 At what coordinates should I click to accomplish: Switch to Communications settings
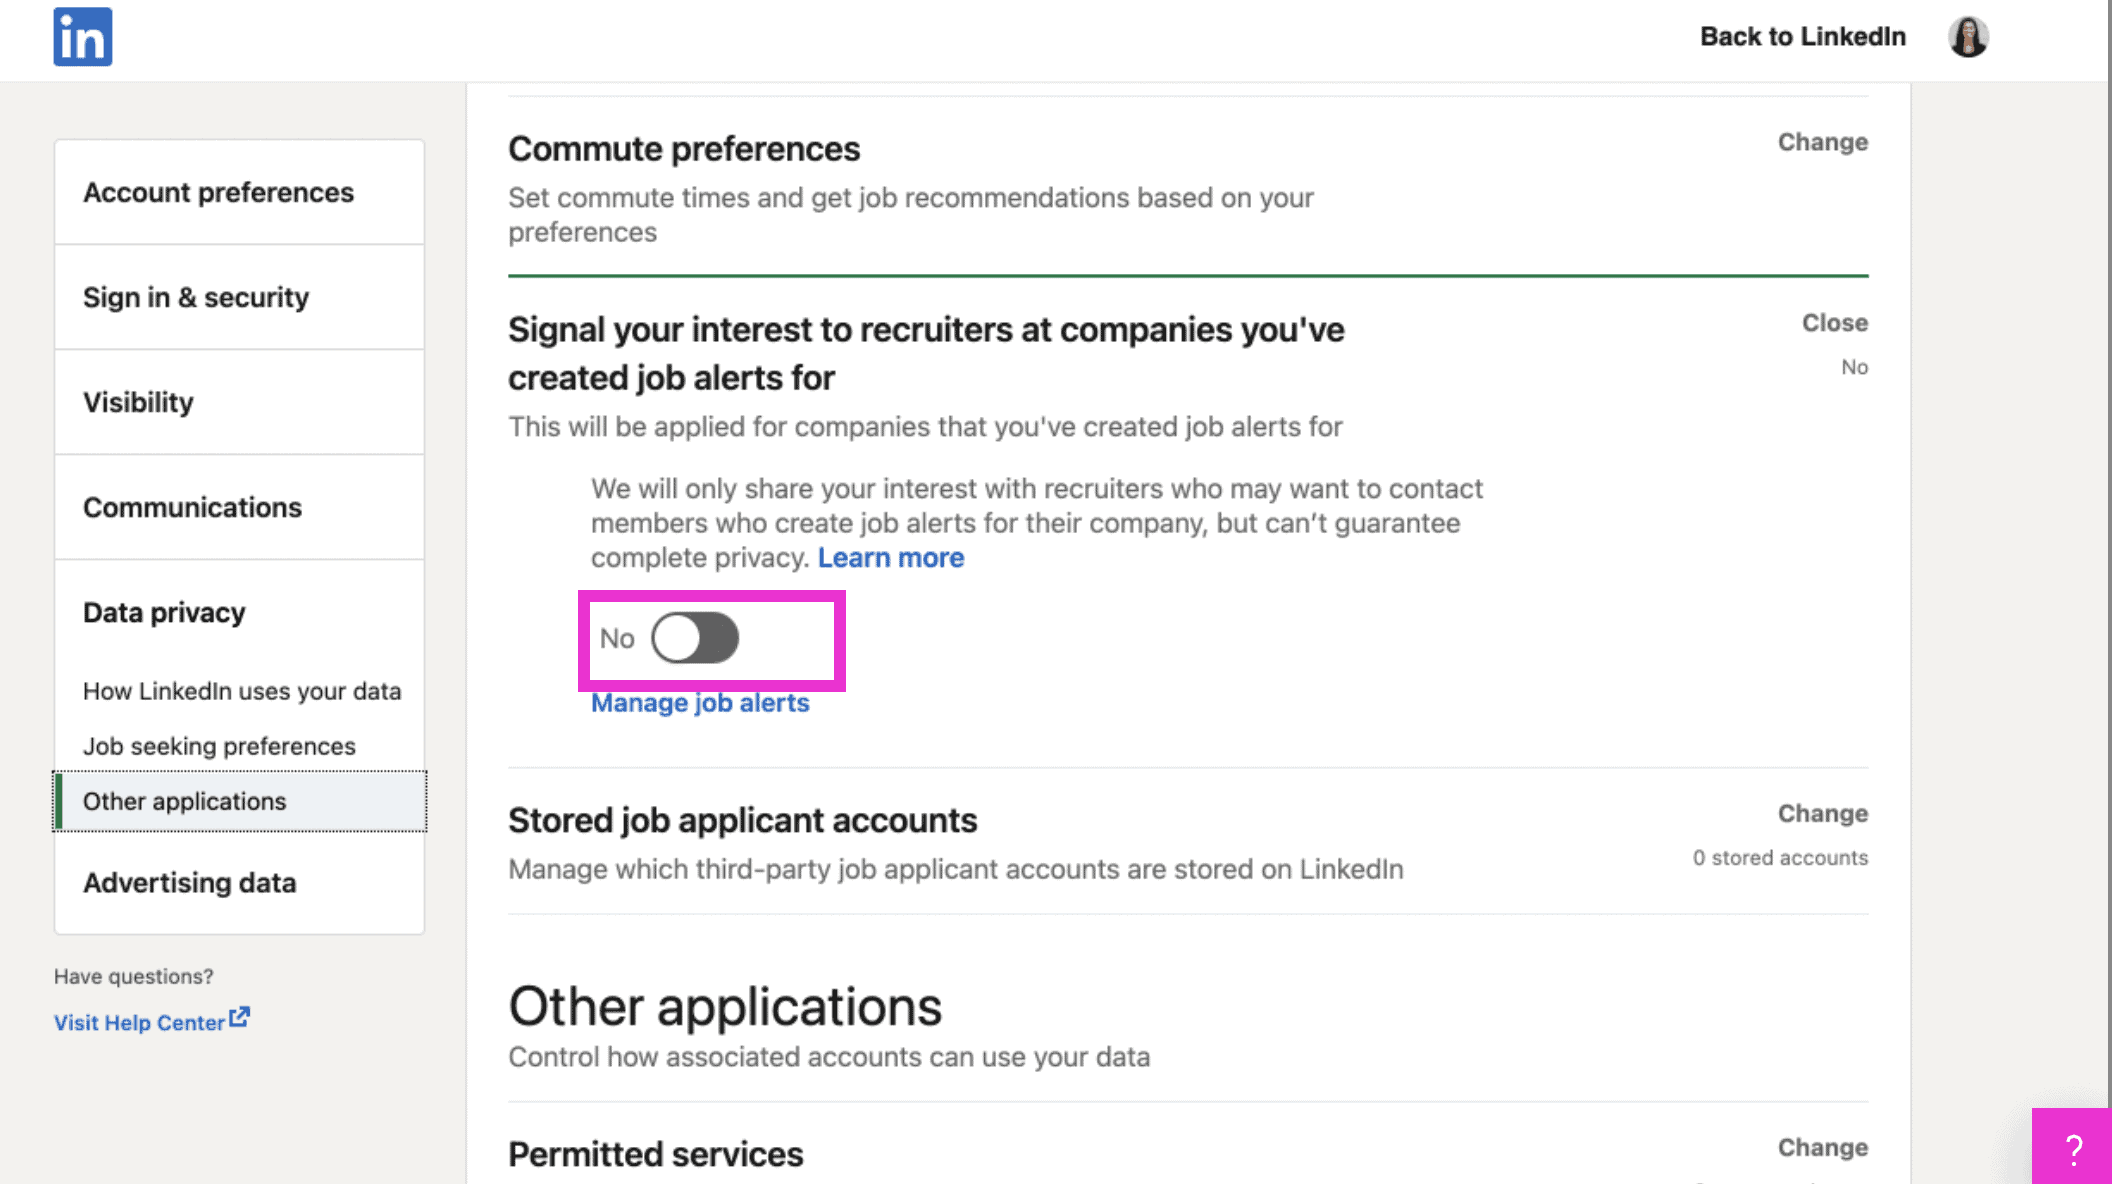pyautogui.click(x=192, y=507)
